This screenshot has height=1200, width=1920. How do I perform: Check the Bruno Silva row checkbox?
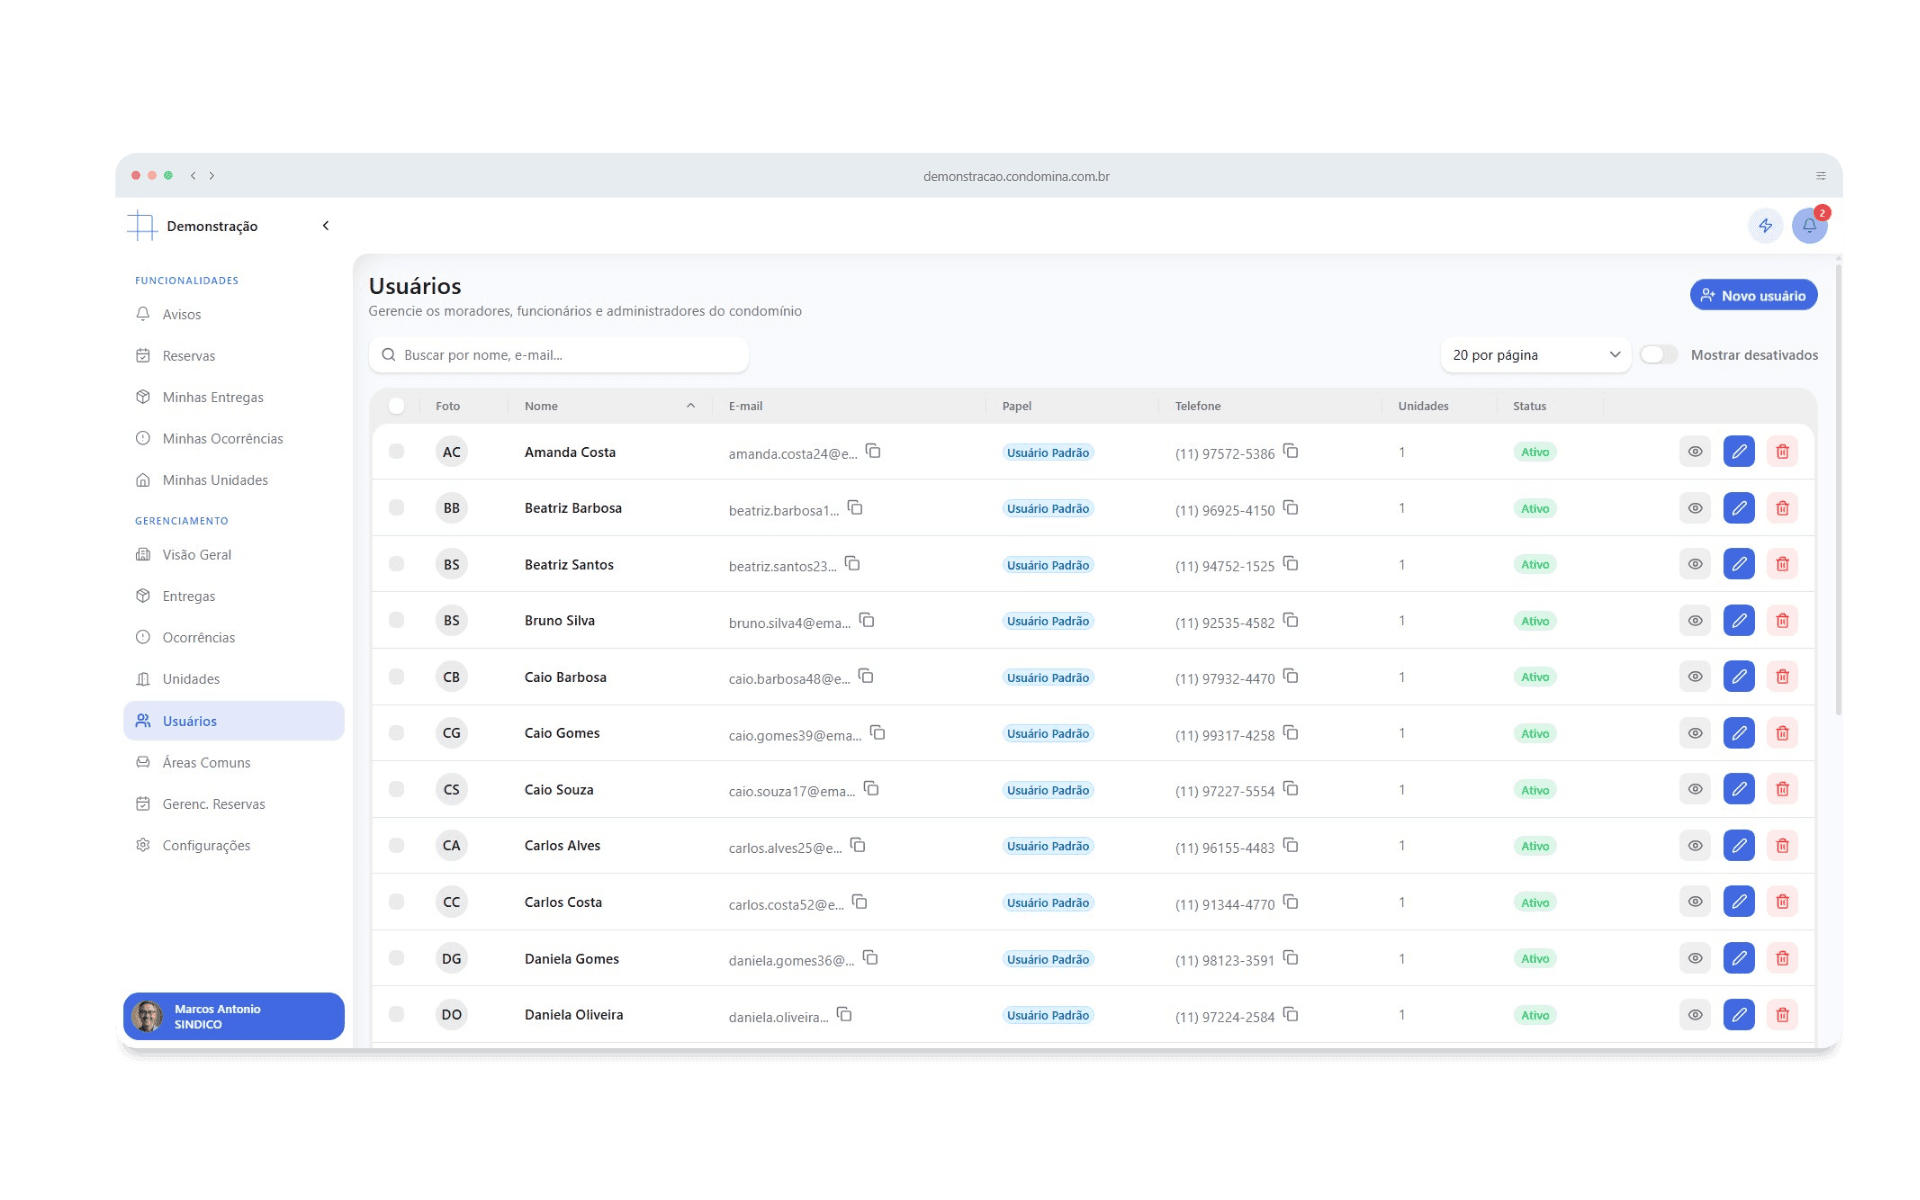point(397,620)
